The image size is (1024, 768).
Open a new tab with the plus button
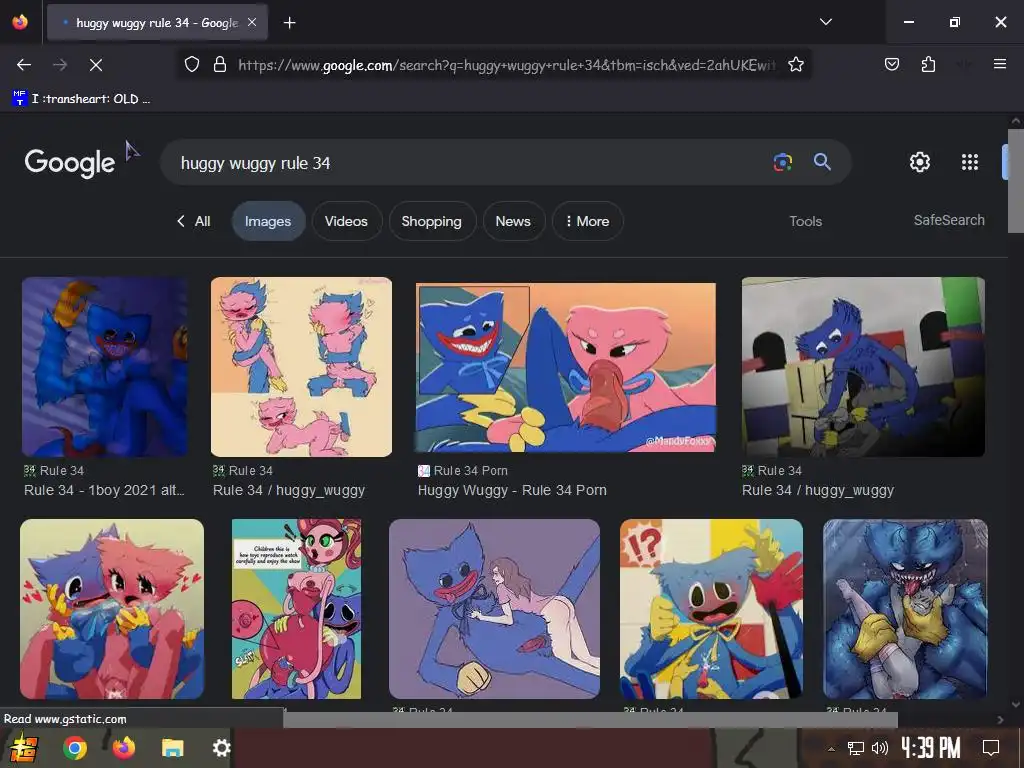pos(289,23)
